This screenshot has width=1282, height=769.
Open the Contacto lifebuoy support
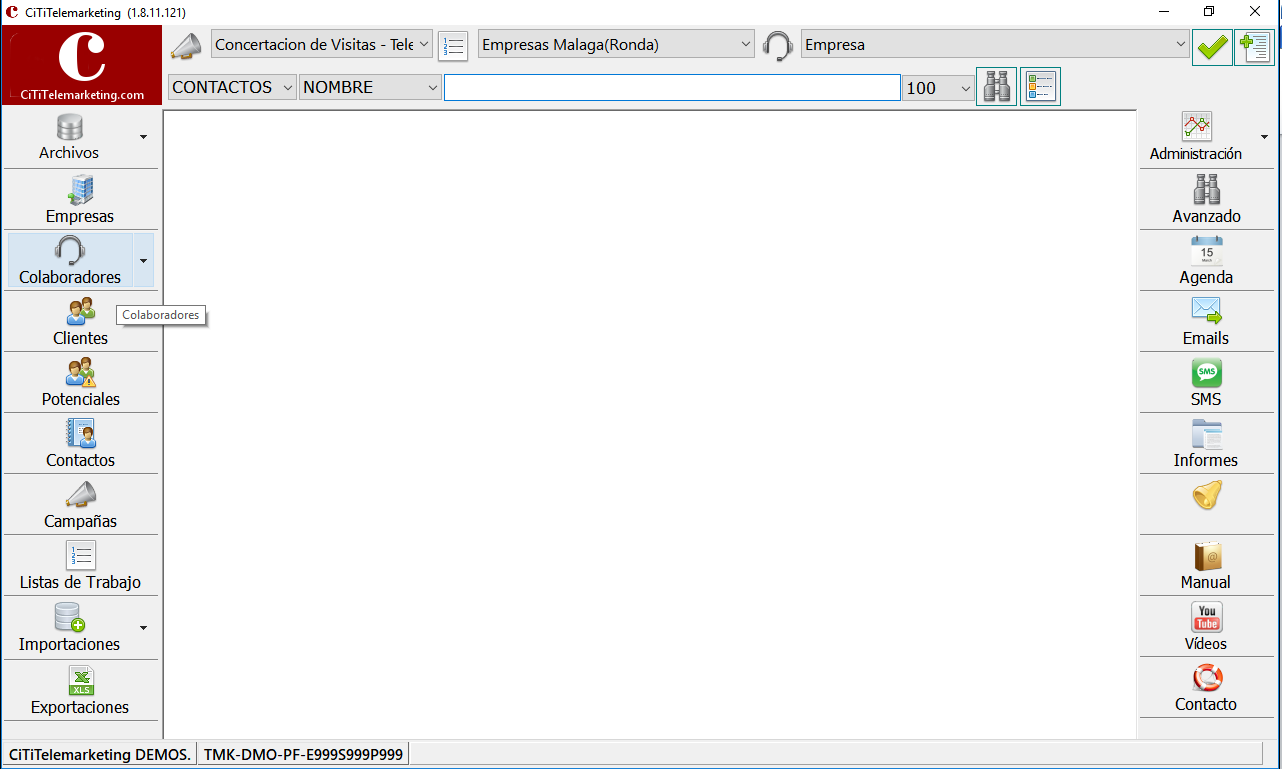pyautogui.click(x=1206, y=689)
